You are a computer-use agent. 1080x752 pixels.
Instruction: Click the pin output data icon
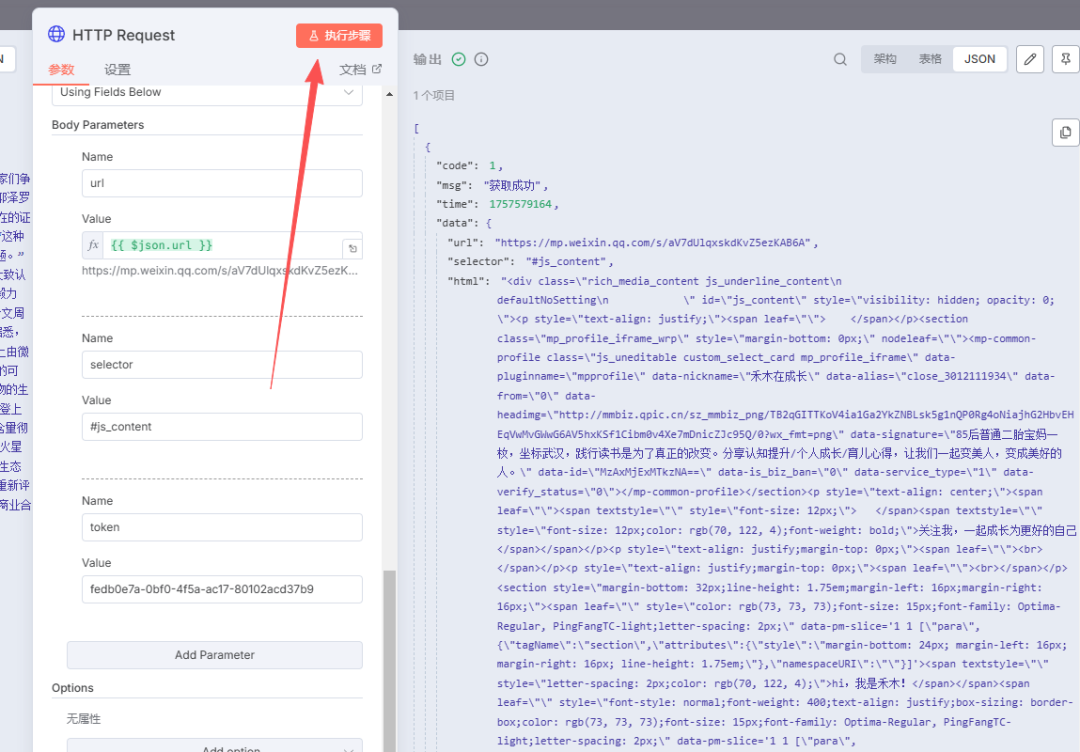click(1066, 59)
